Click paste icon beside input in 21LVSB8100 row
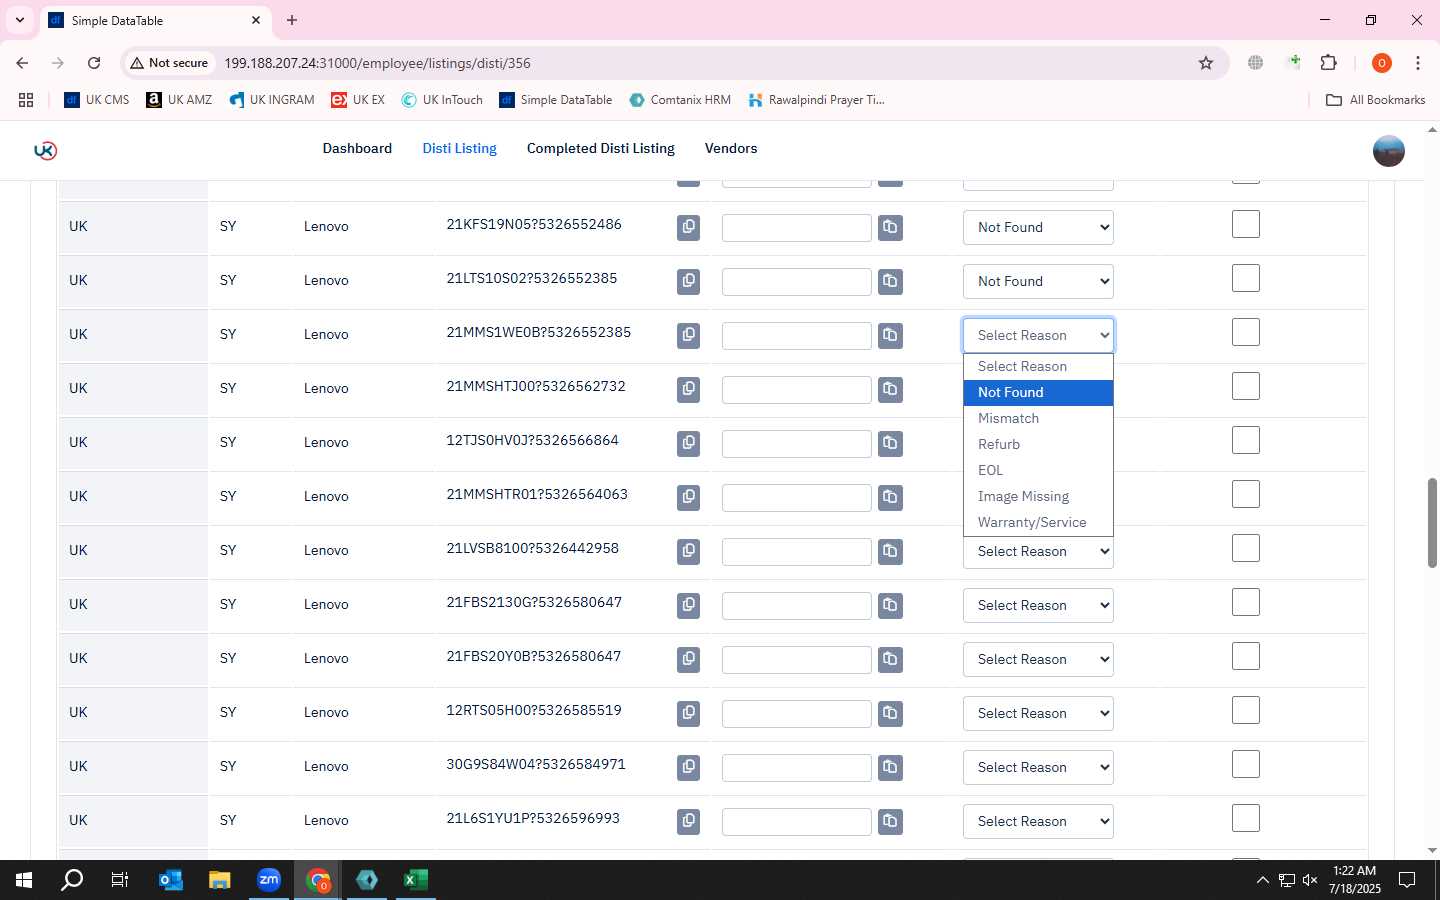Viewport: 1440px width, 900px height. coord(890,551)
